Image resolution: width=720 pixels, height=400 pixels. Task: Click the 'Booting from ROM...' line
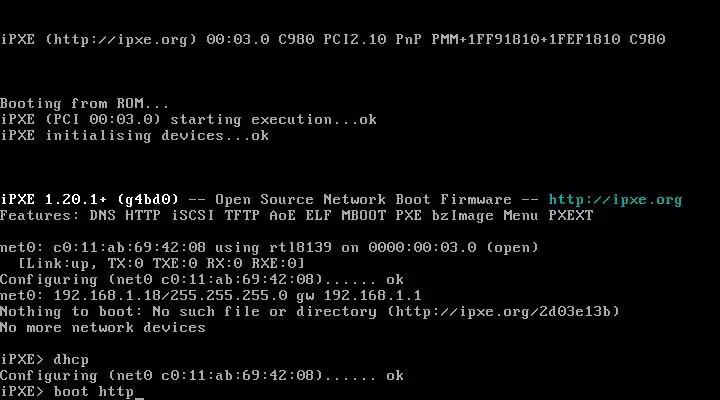pyautogui.click(x=85, y=104)
